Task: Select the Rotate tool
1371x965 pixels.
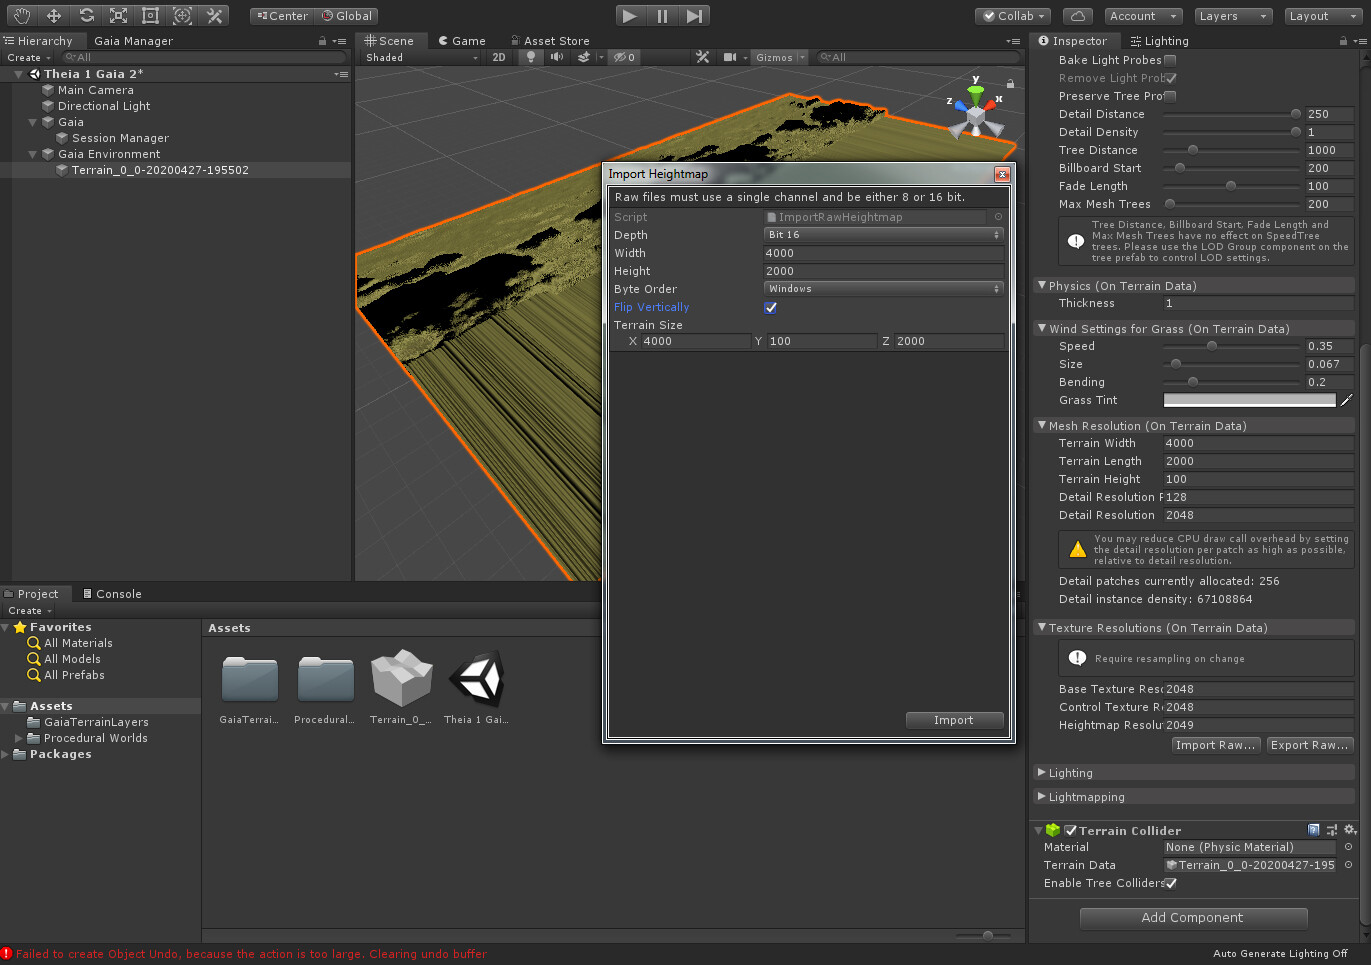Action: click(87, 15)
